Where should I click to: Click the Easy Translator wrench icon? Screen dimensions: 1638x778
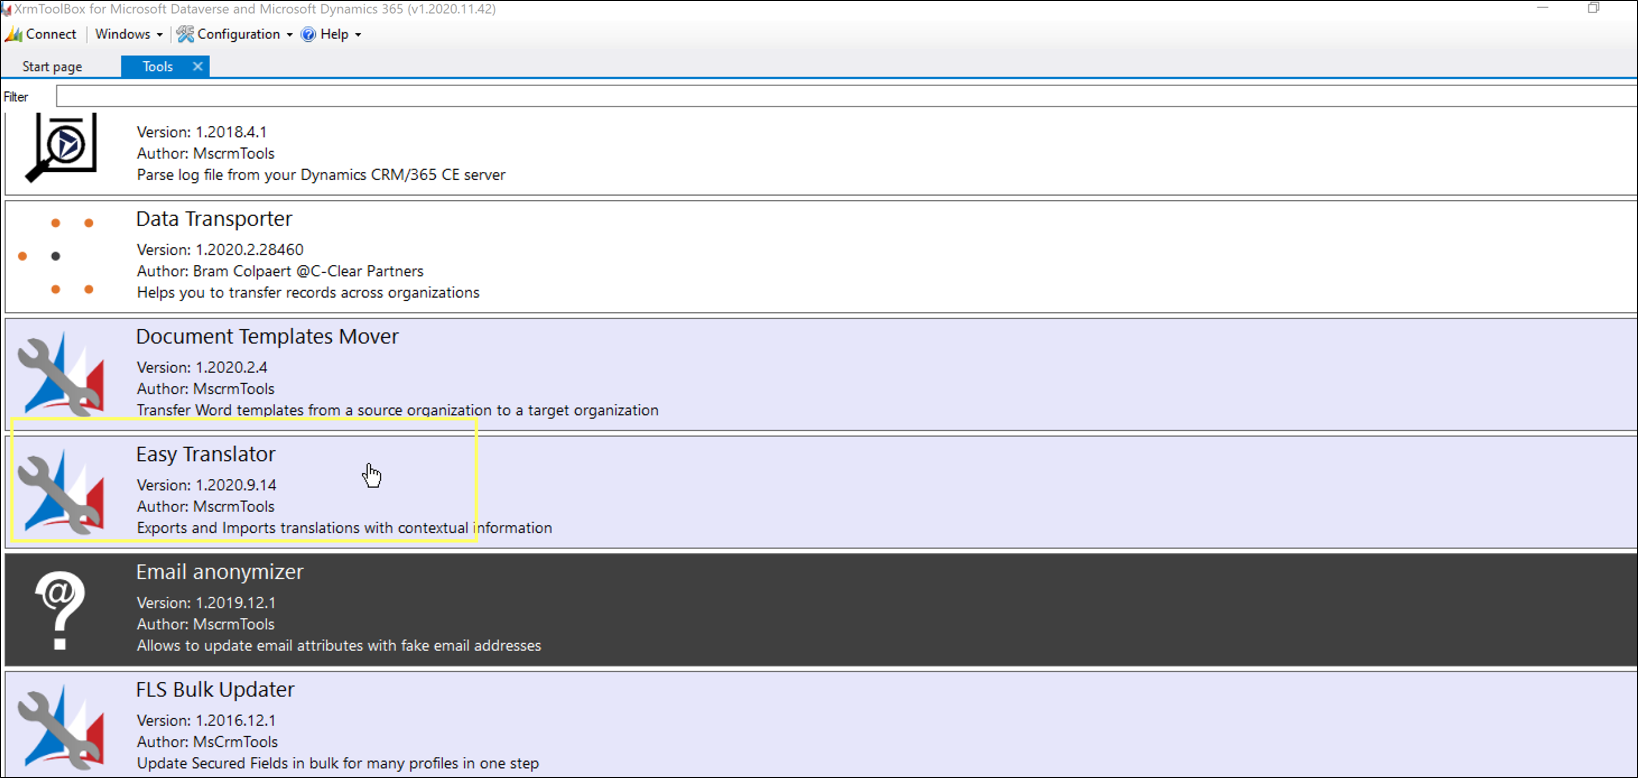click(x=61, y=492)
